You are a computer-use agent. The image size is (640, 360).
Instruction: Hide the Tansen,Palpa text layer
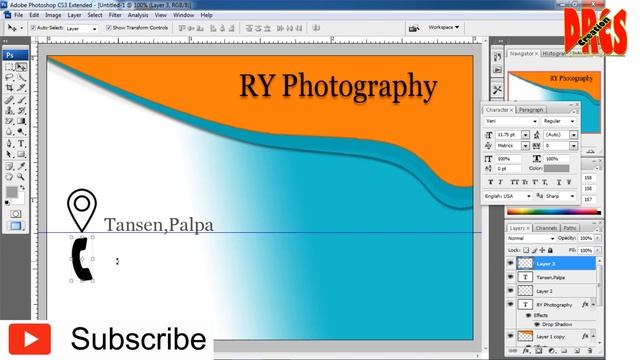(x=510, y=277)
